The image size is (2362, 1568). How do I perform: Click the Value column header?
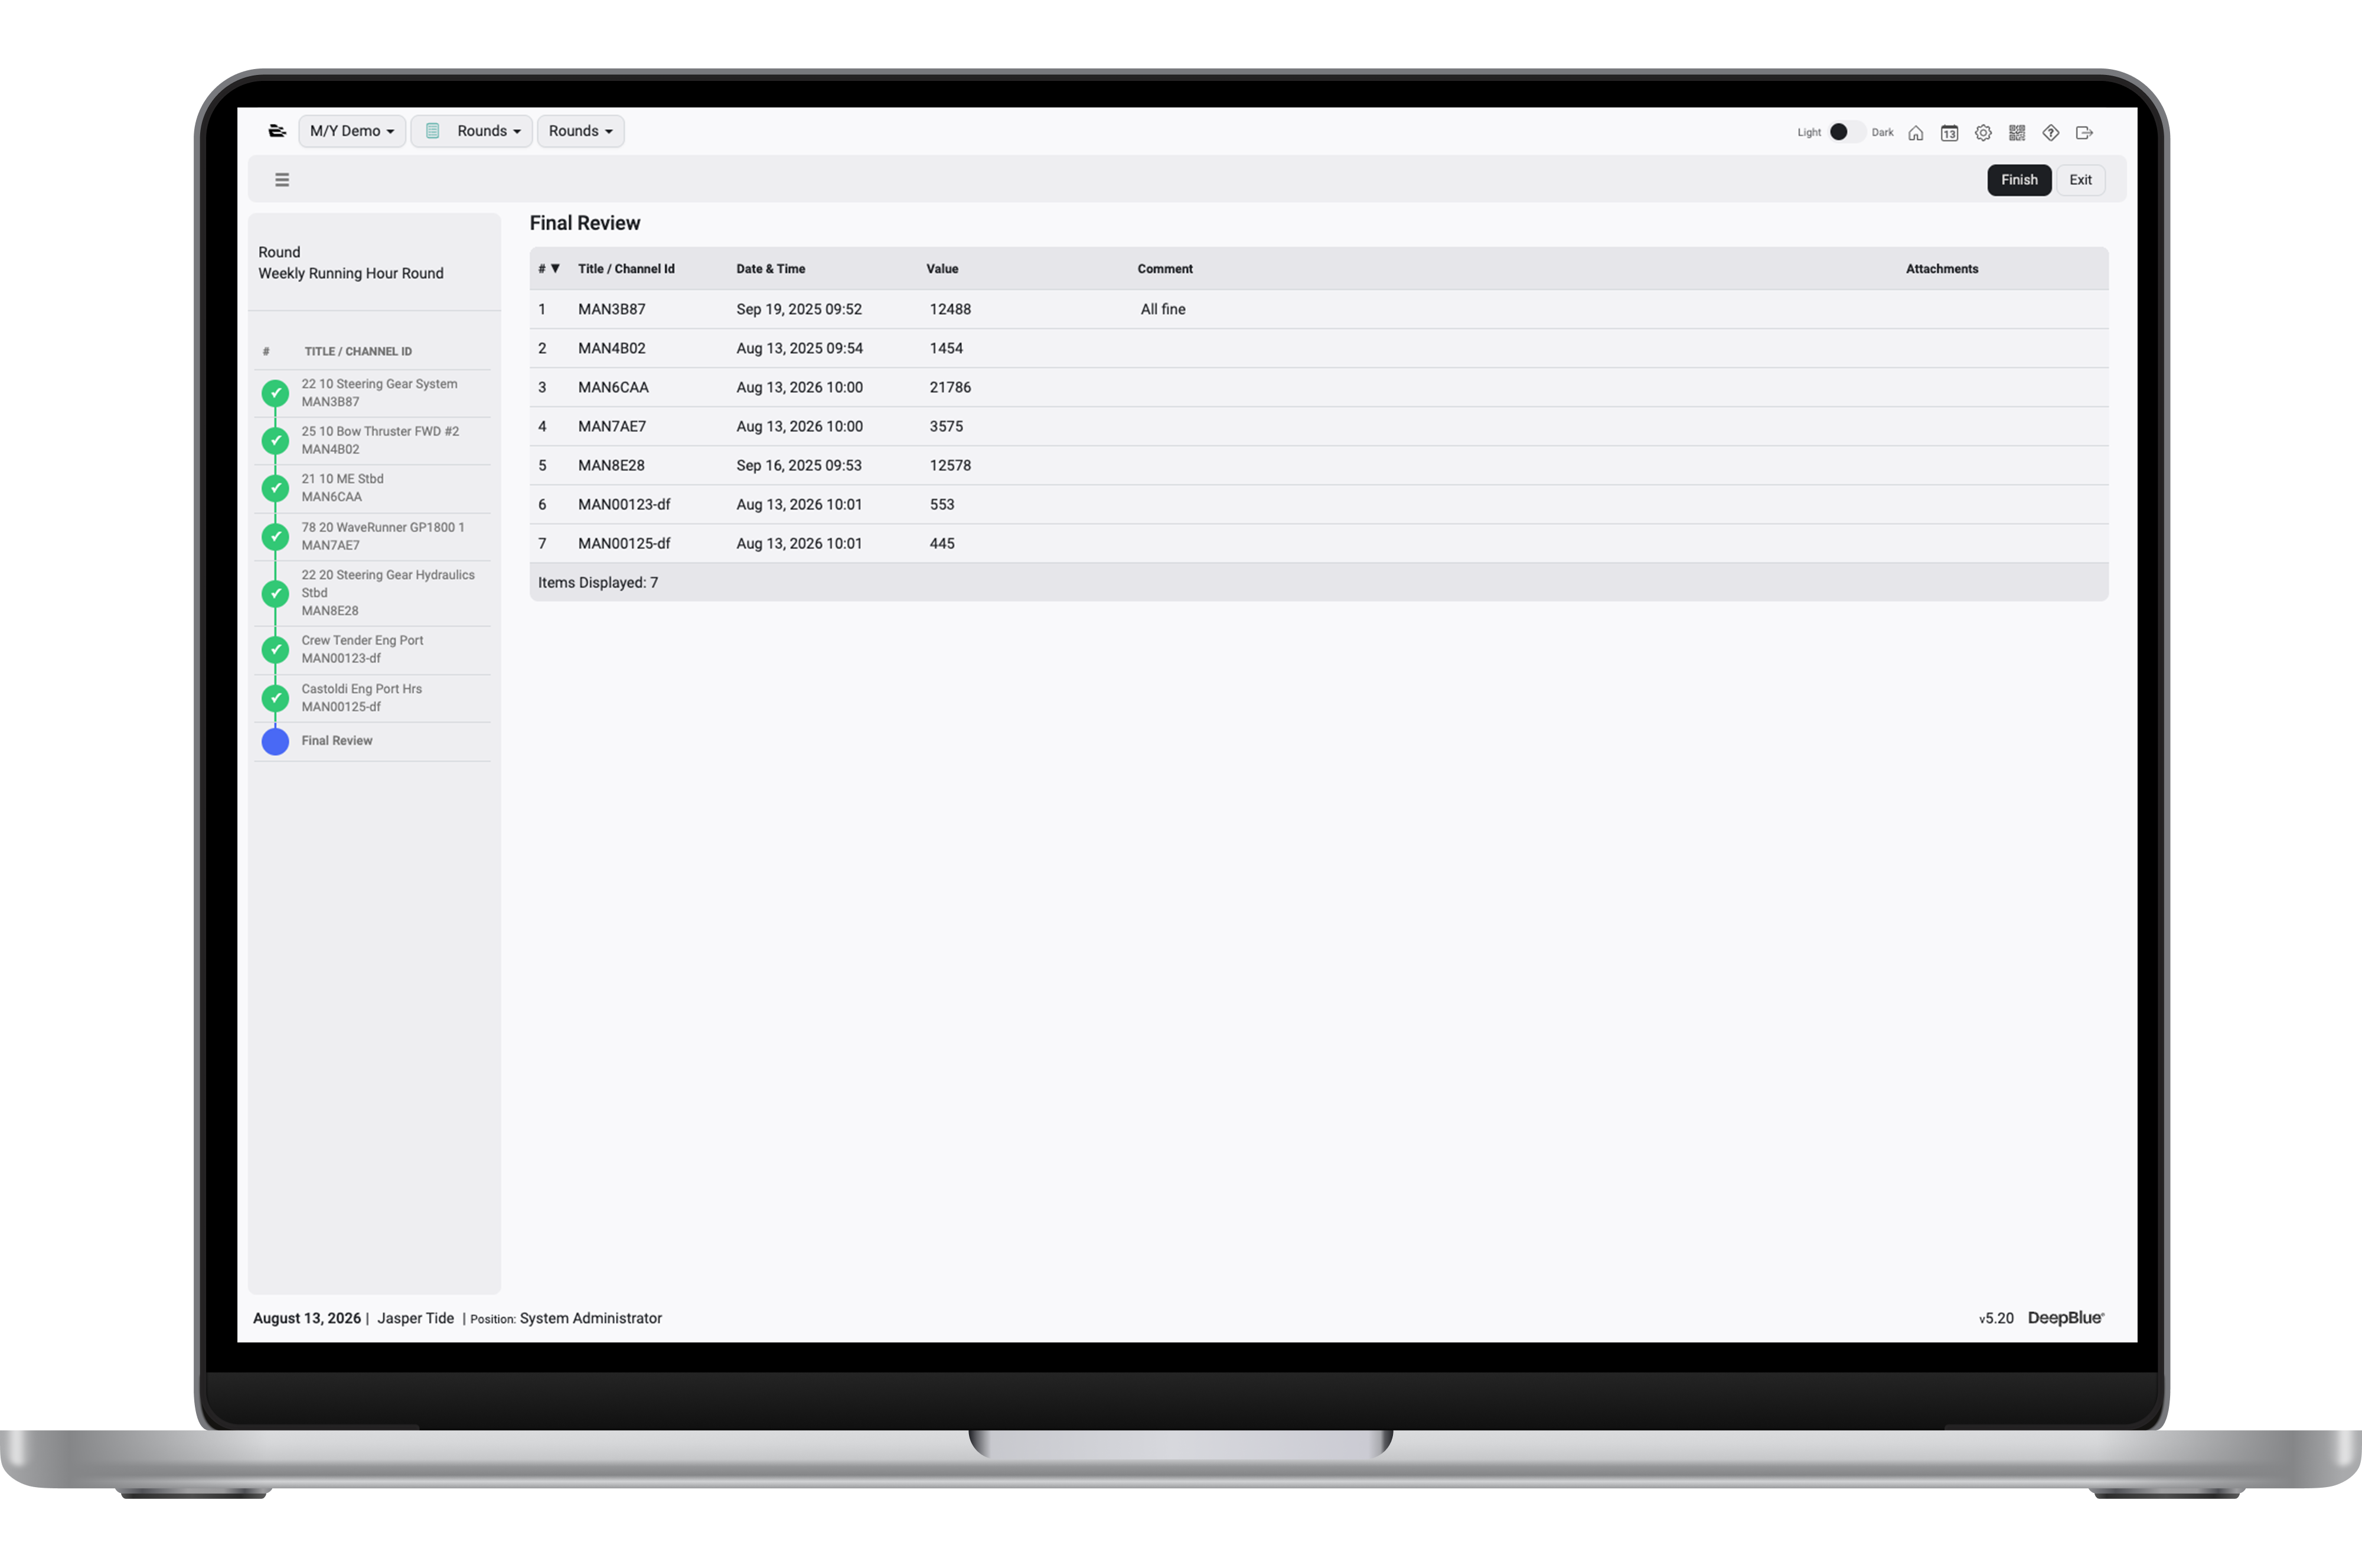[x=942, y=269]
